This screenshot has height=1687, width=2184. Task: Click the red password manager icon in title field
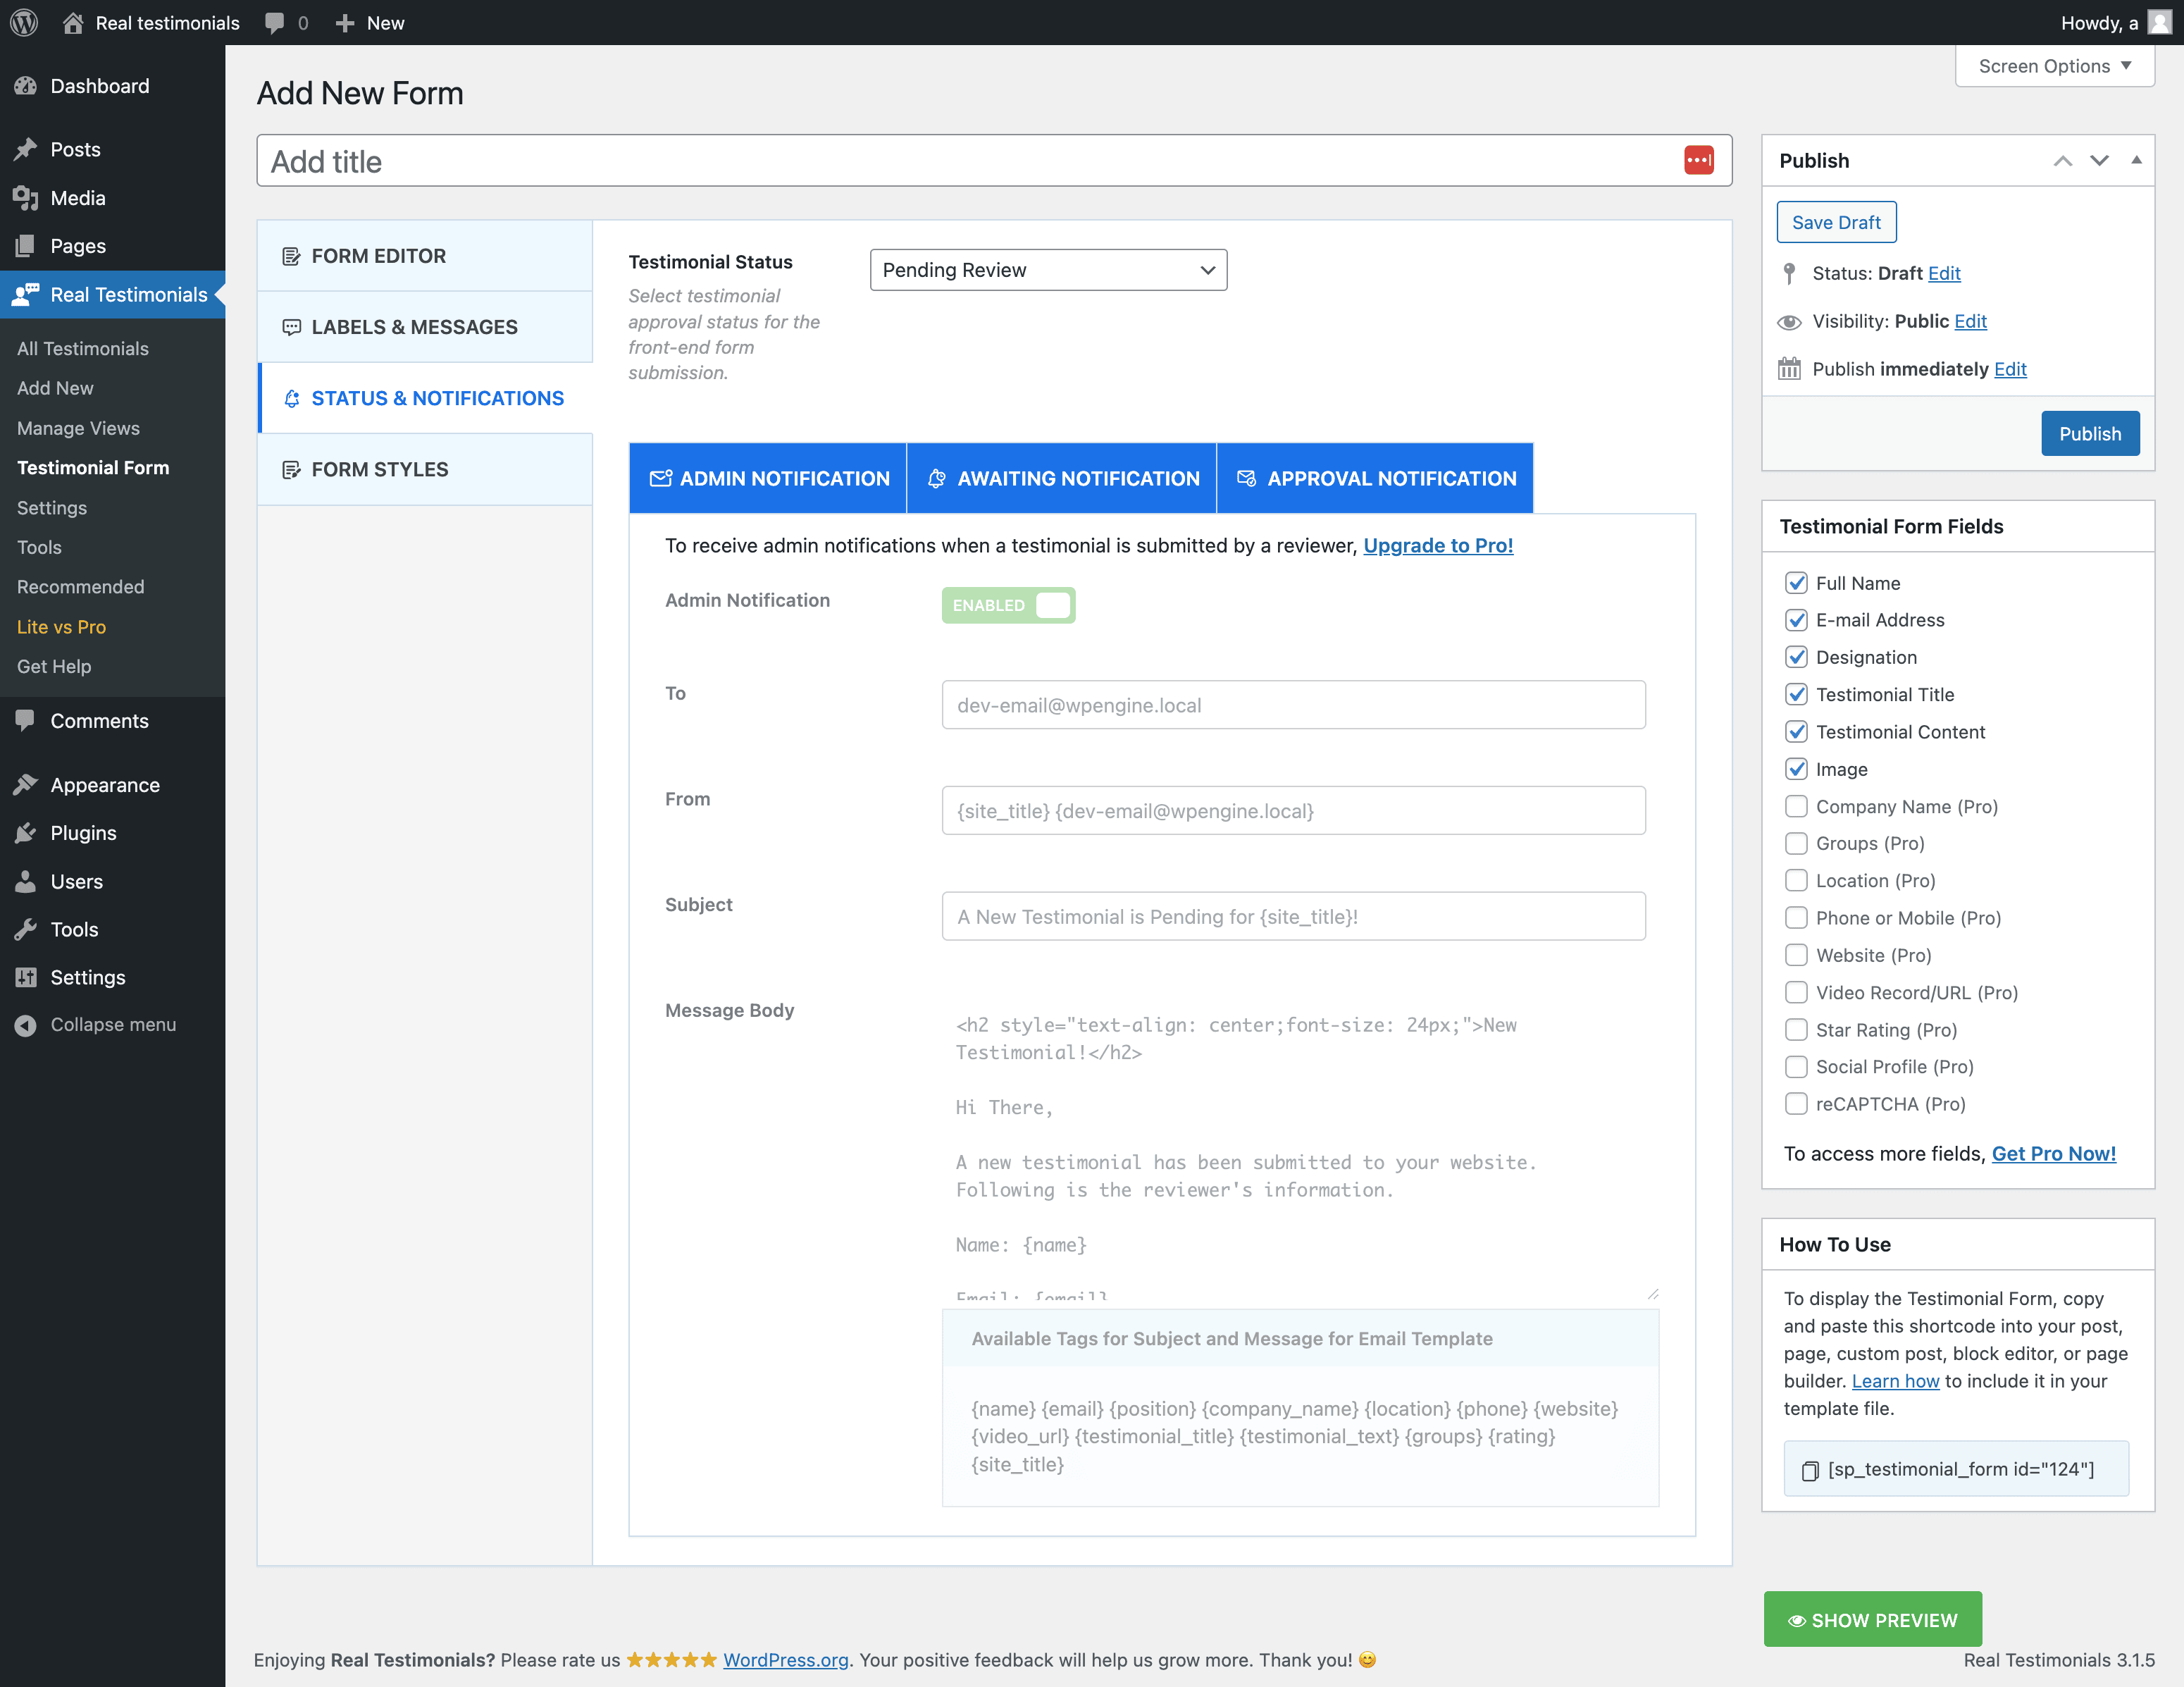[x=1698, y=160]
